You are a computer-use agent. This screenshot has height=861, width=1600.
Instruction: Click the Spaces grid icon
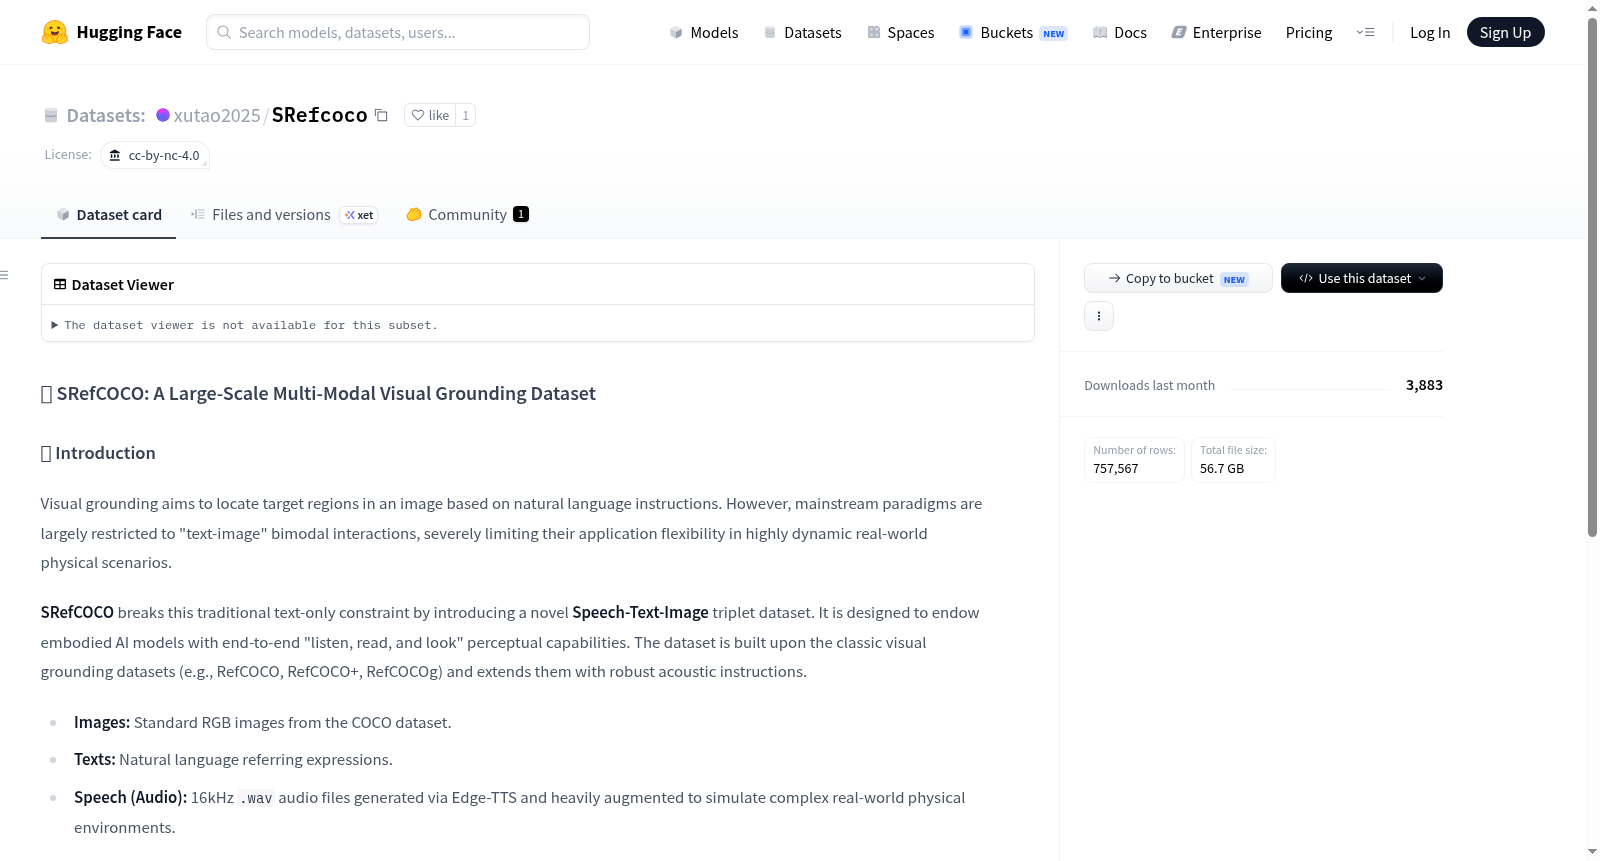pyautogui.click(x=874, y=32)
